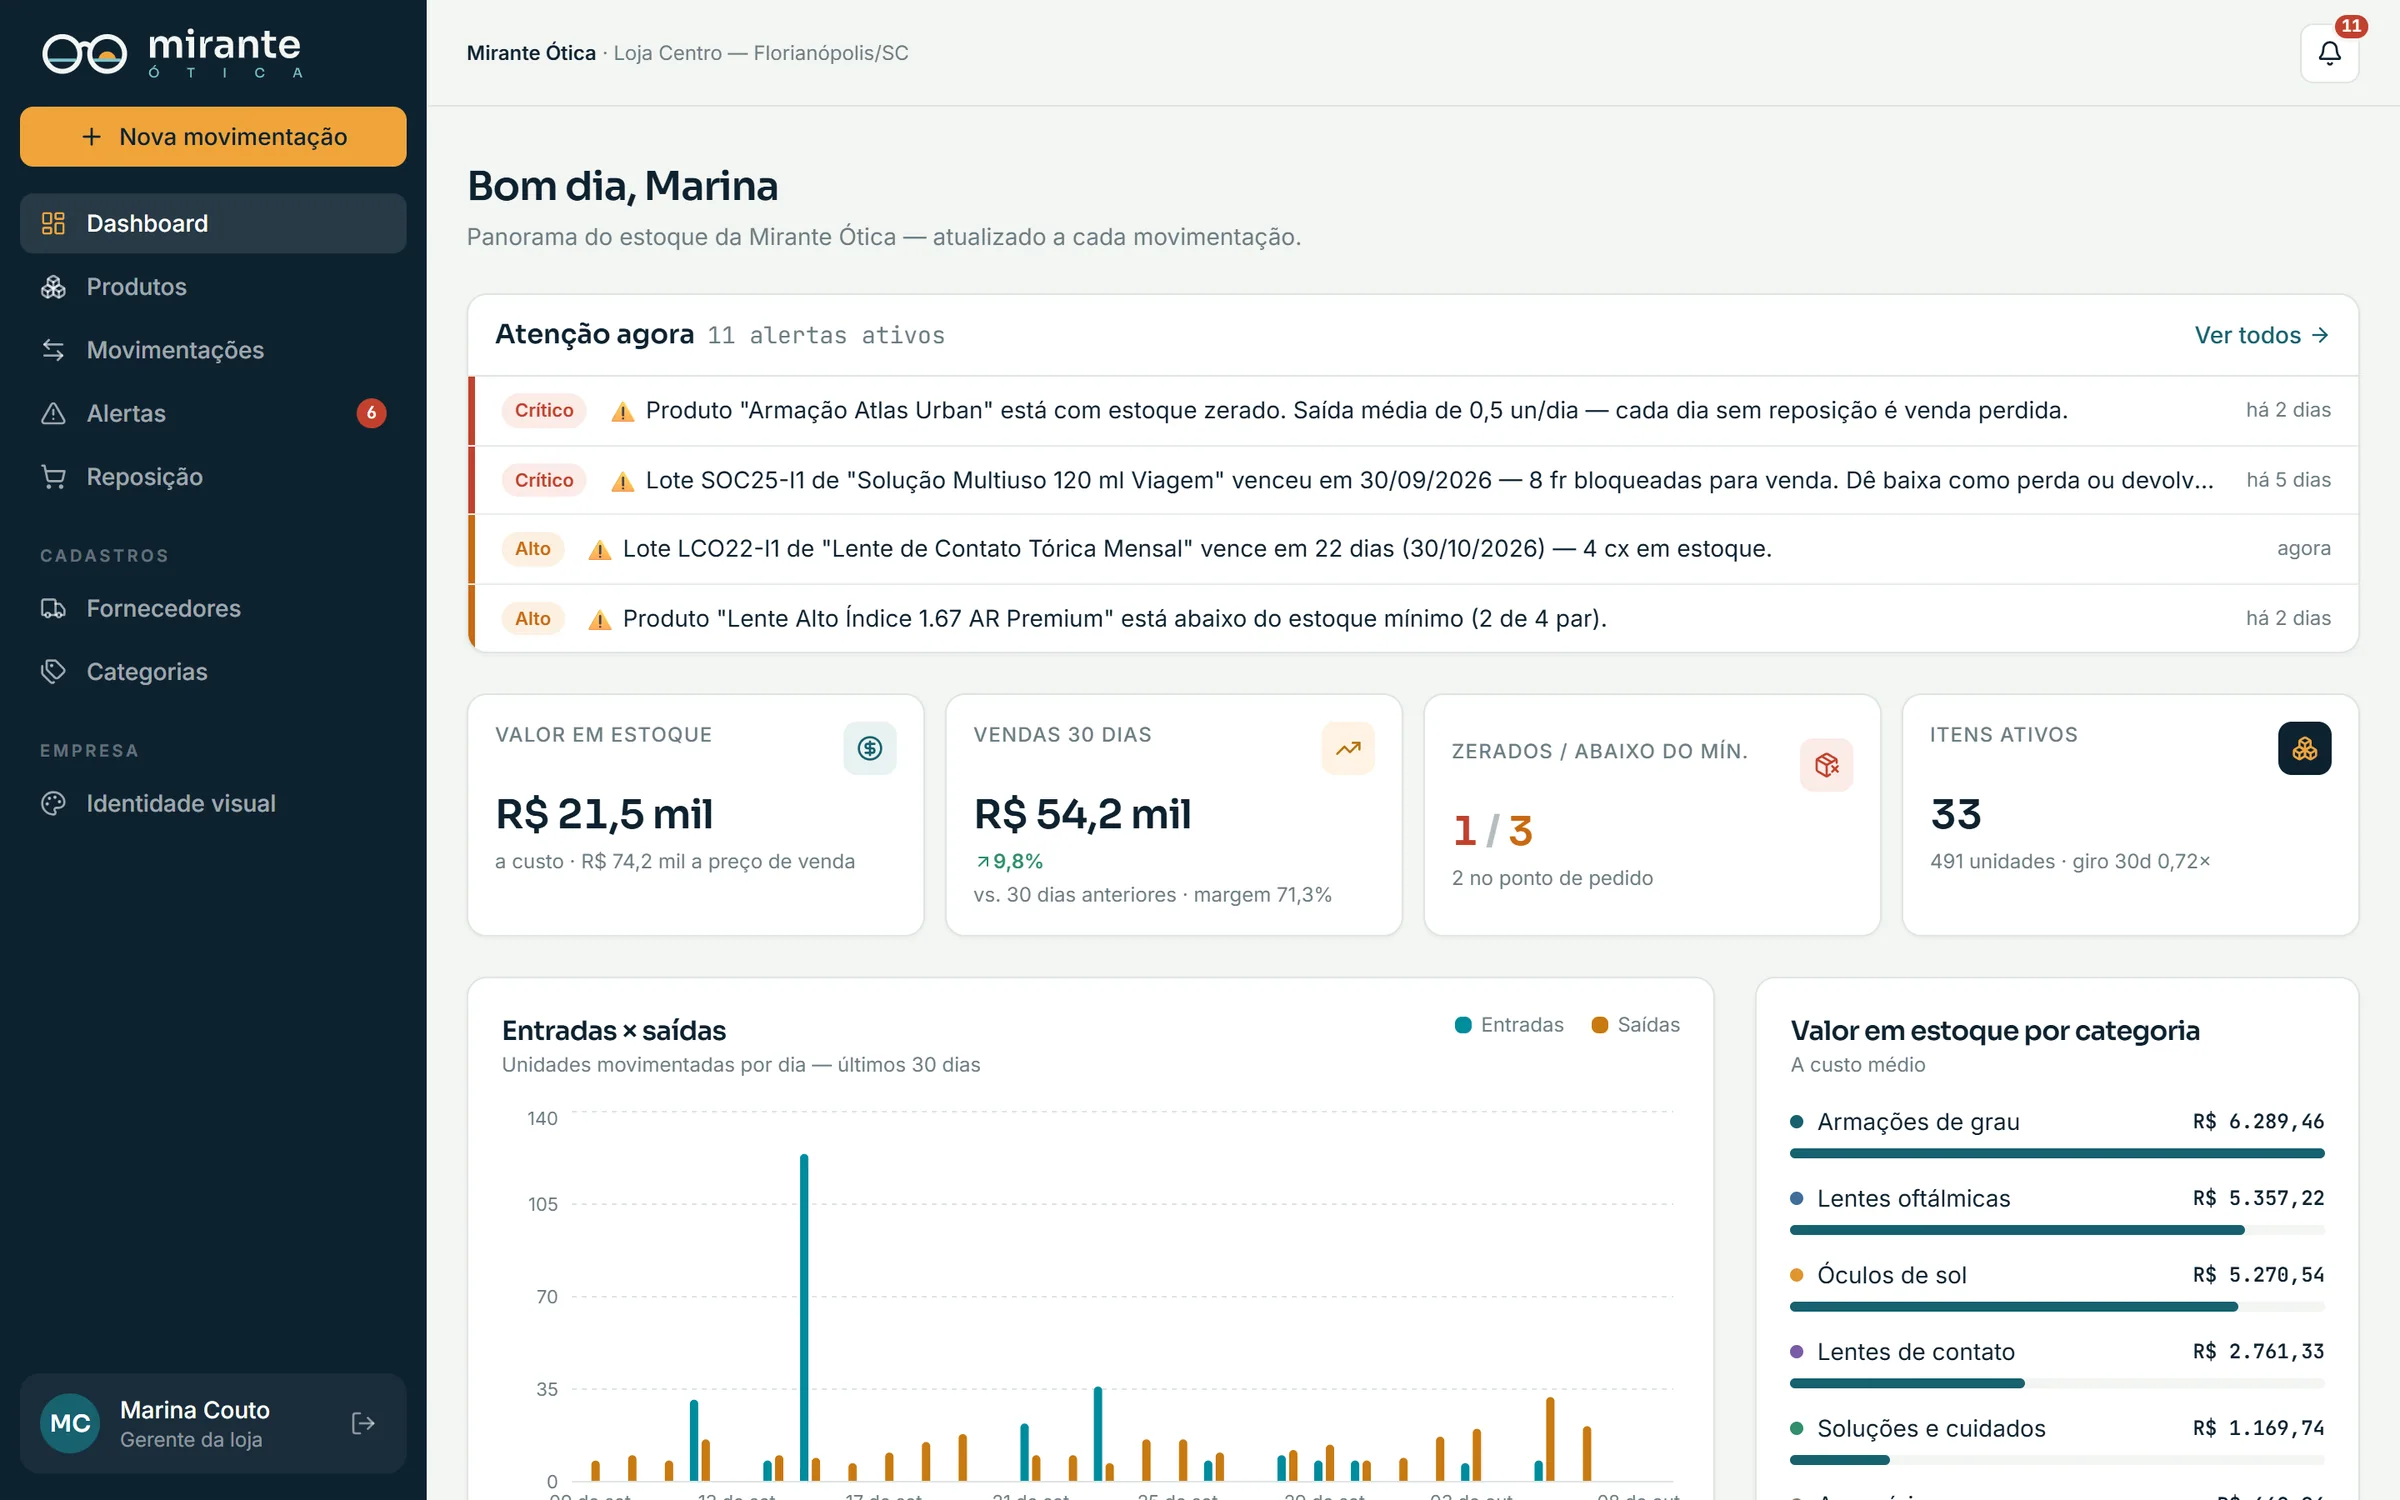Click the Alertas badge showing 6
This screenshot has width=2400, height=1500.
coord(371,413)
